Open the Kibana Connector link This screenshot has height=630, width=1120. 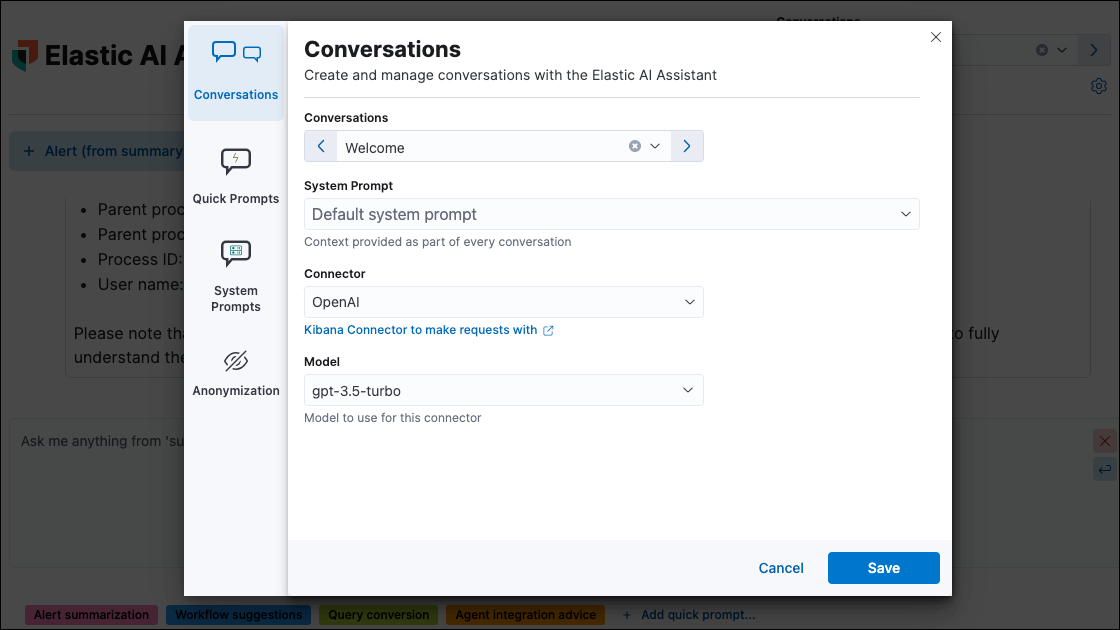tap(420, 330)
